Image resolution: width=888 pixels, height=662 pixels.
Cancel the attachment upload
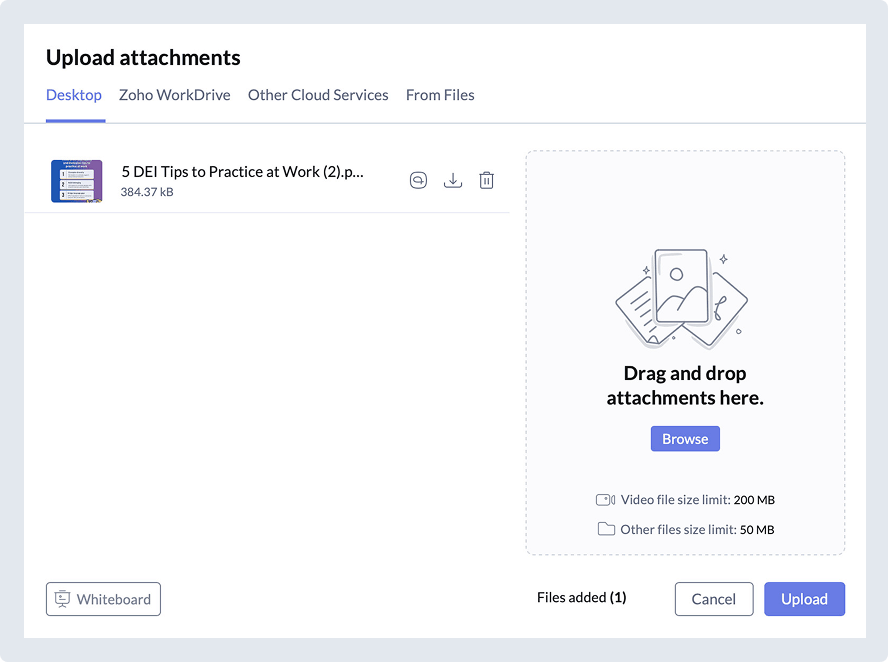[714, 599]
